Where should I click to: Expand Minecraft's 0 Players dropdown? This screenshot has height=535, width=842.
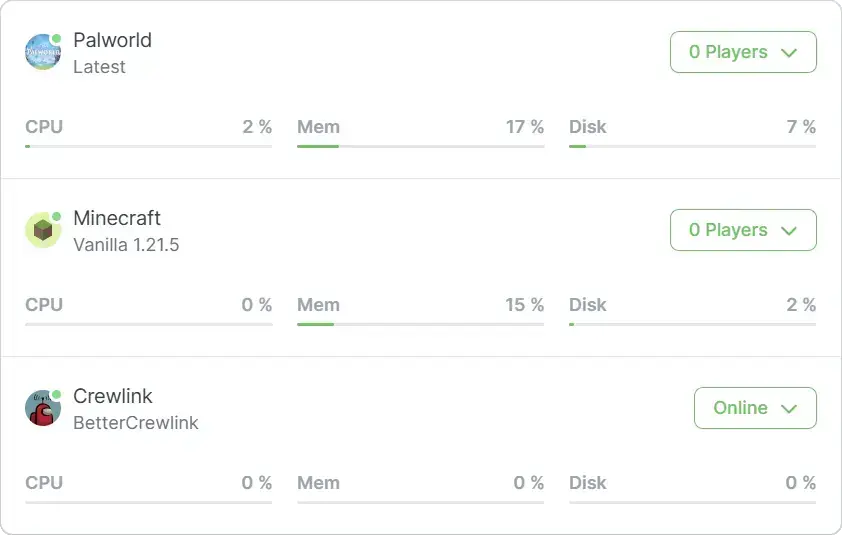743,230
